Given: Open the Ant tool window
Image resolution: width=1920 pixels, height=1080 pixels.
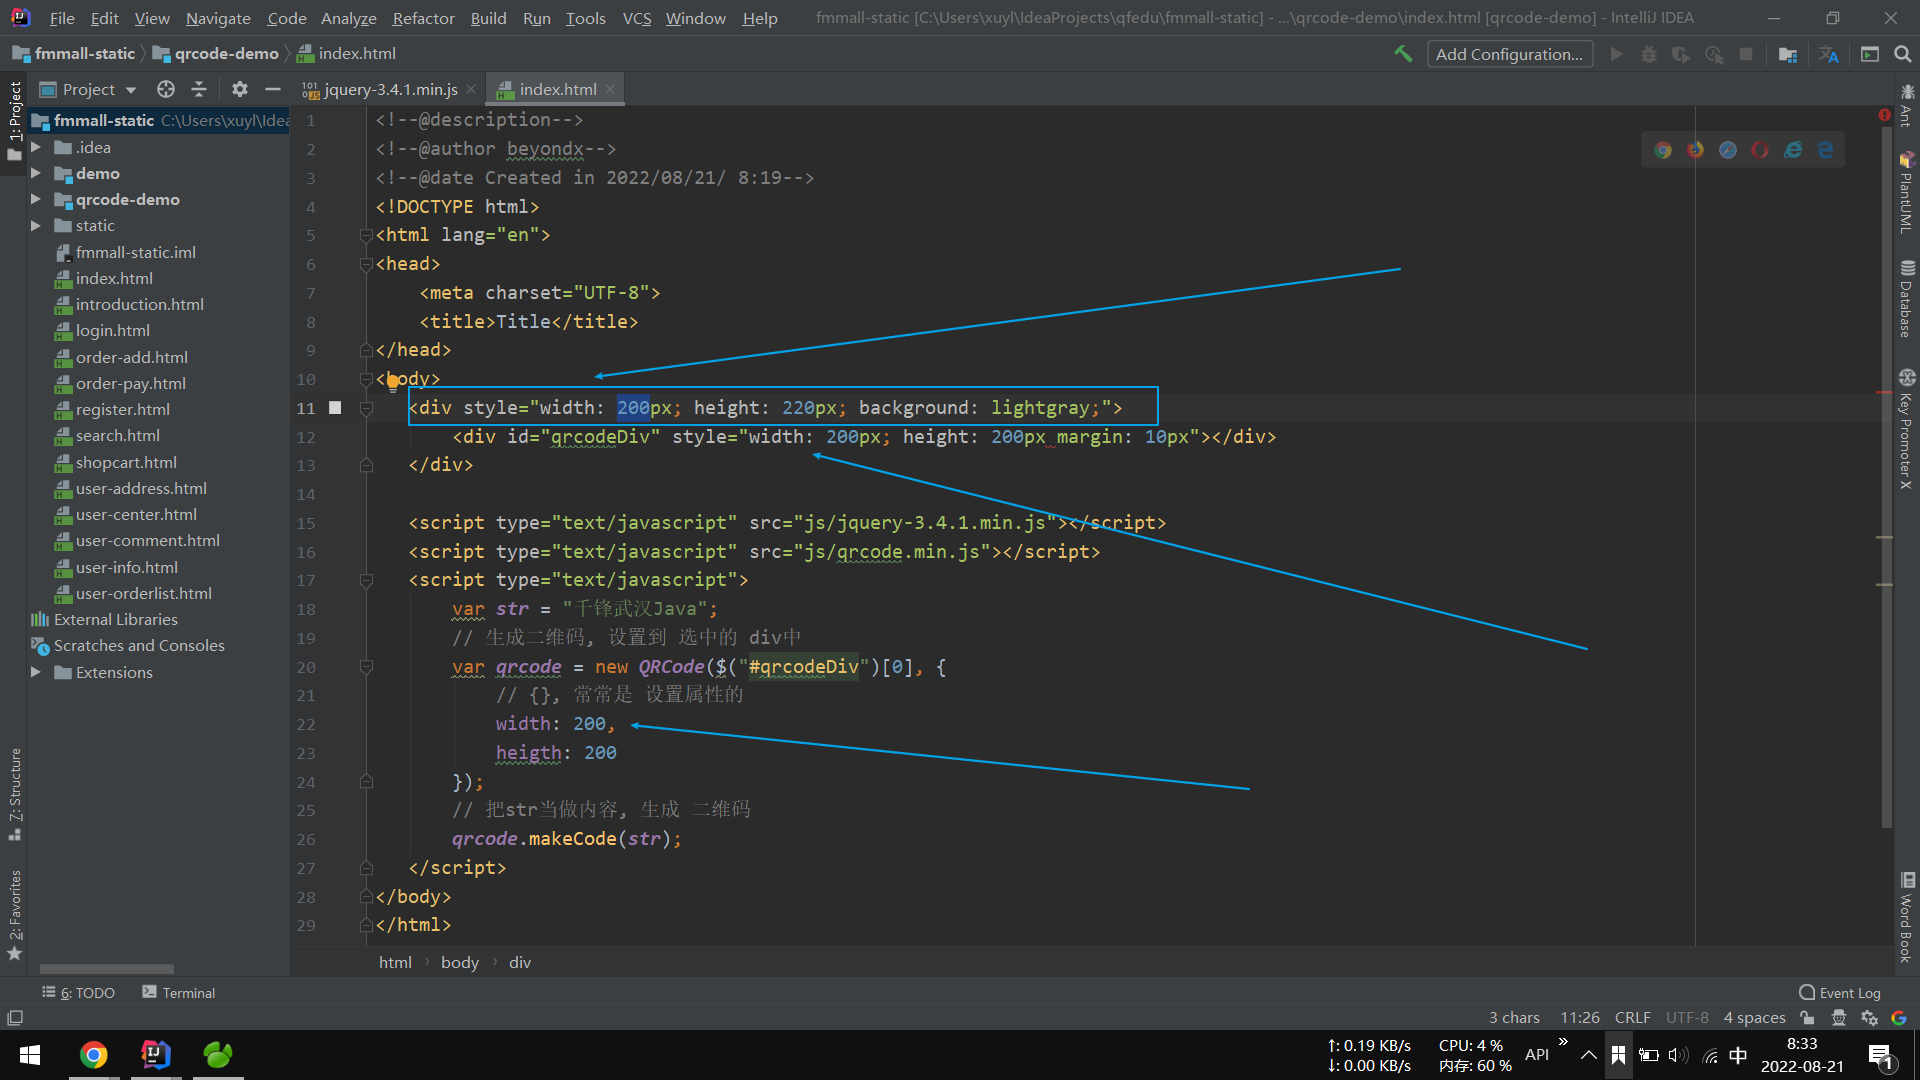Looking at the screenshot, I should tap(1907, 105).
